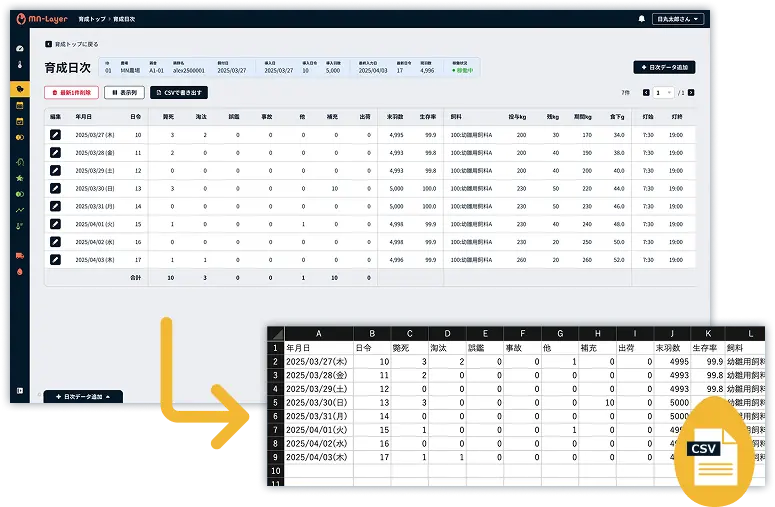Click 育成トップ in the breadcrumb
The height and width of the screenshot is (507, 775).
92,19
